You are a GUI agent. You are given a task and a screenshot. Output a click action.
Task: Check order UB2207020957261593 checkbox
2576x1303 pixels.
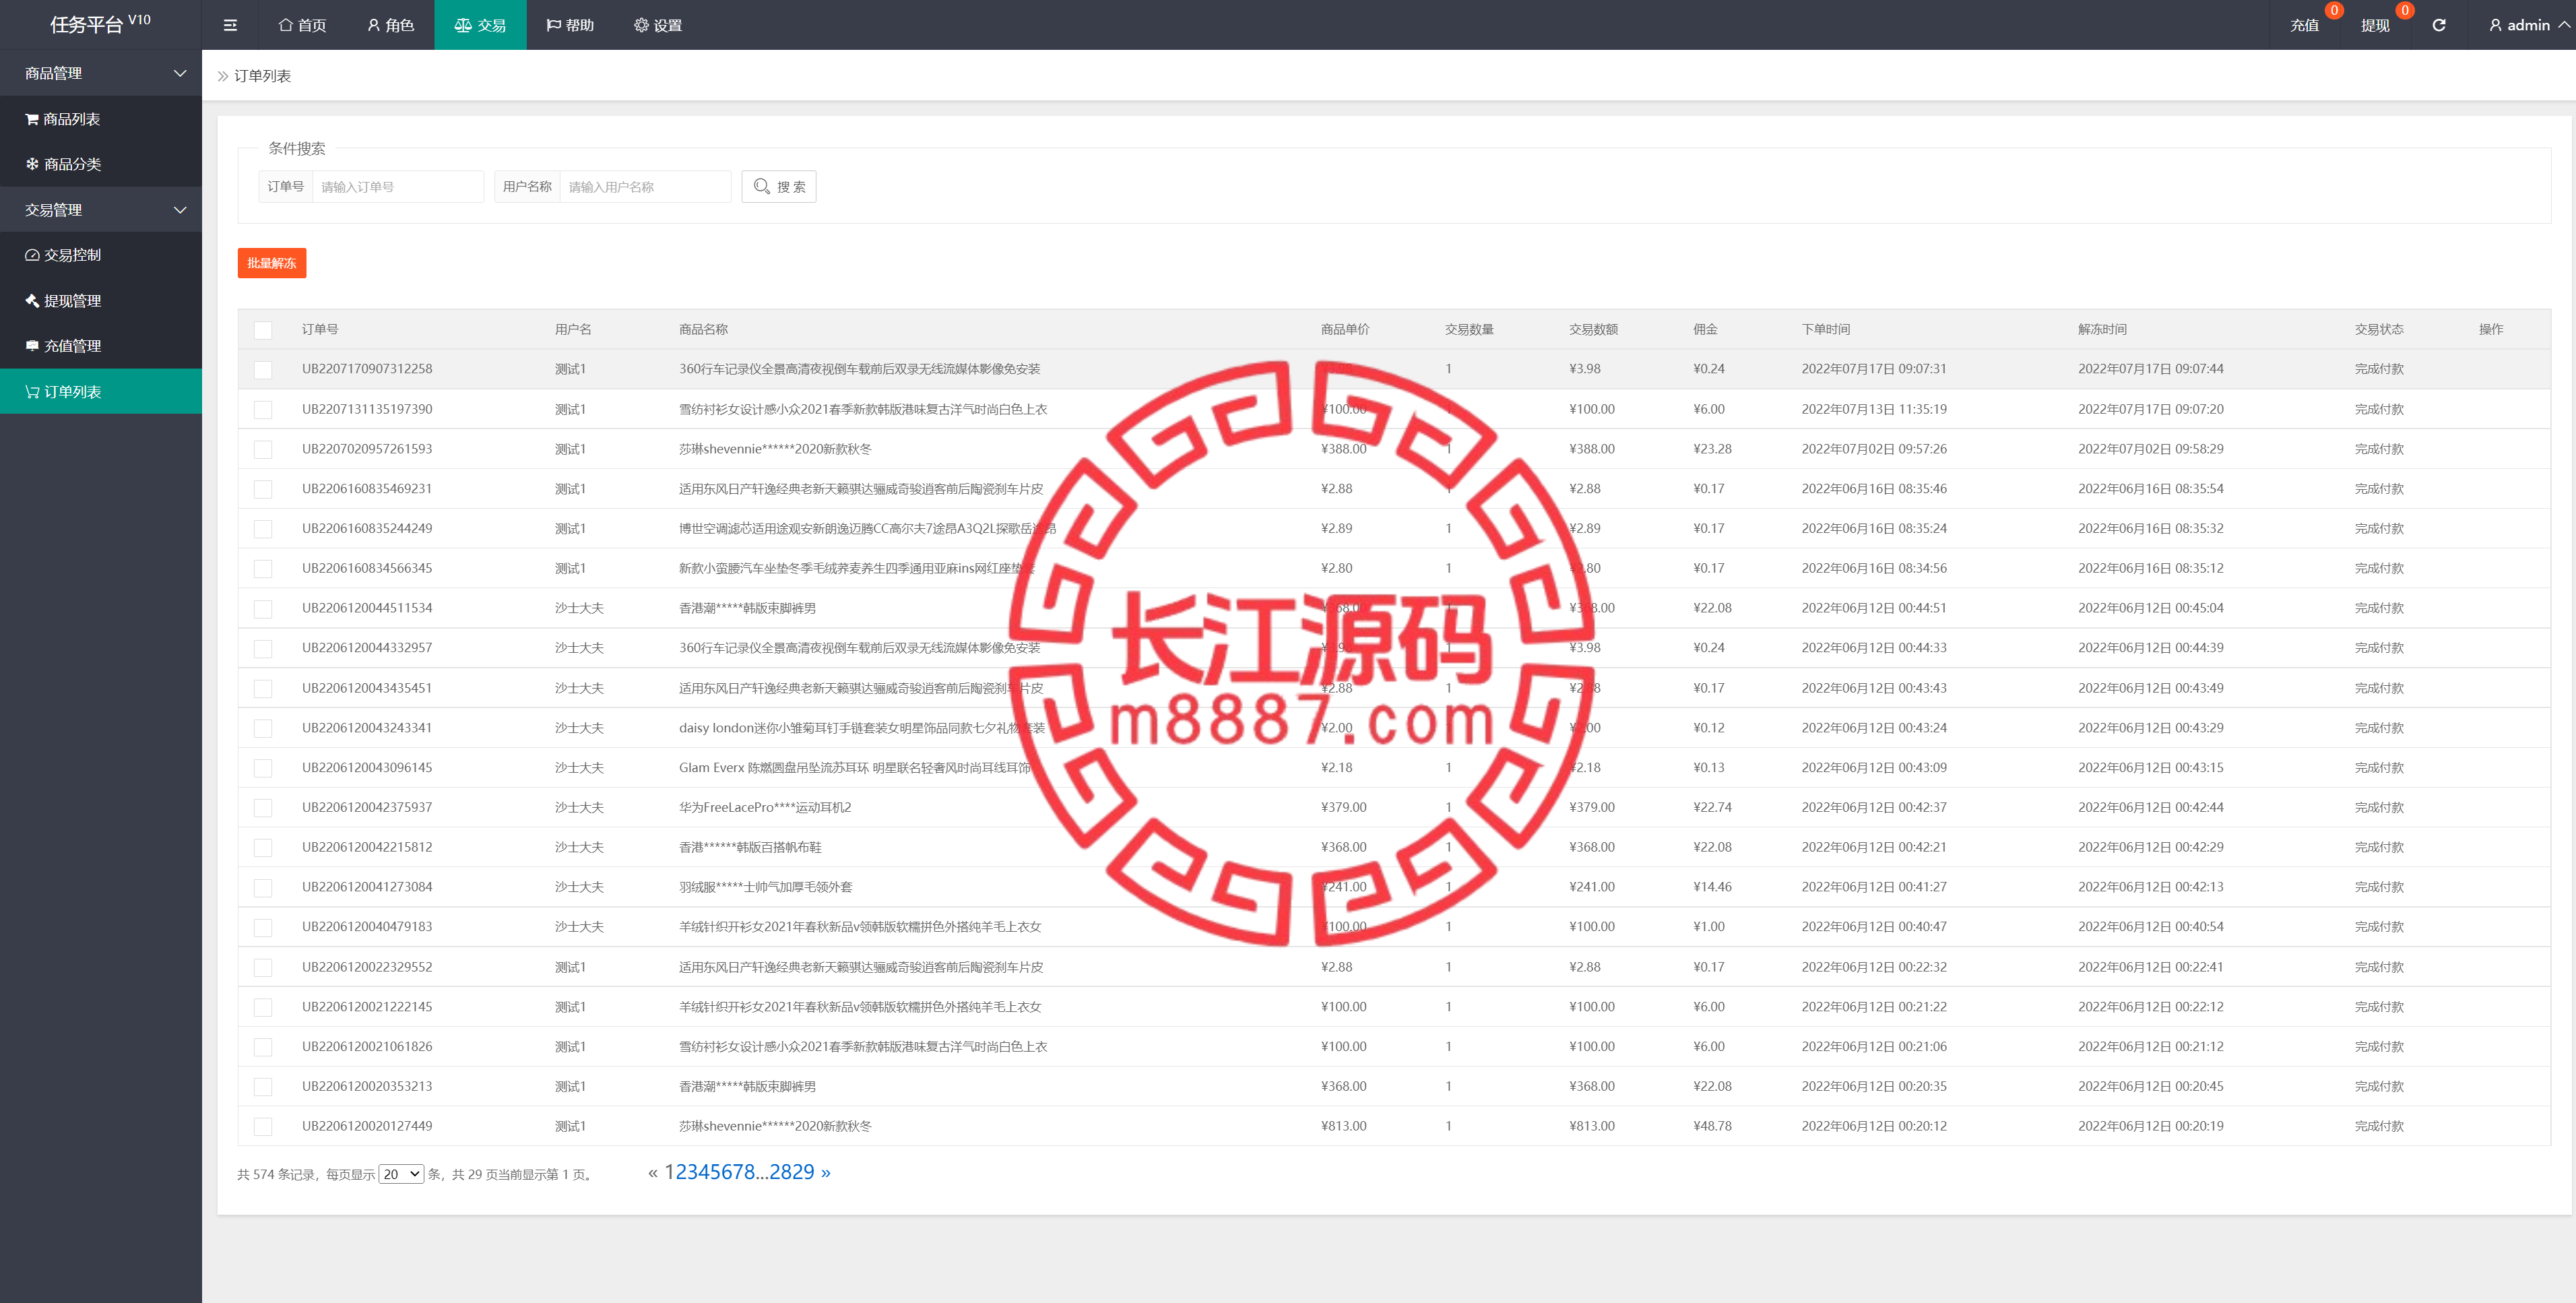pos(263,450)
